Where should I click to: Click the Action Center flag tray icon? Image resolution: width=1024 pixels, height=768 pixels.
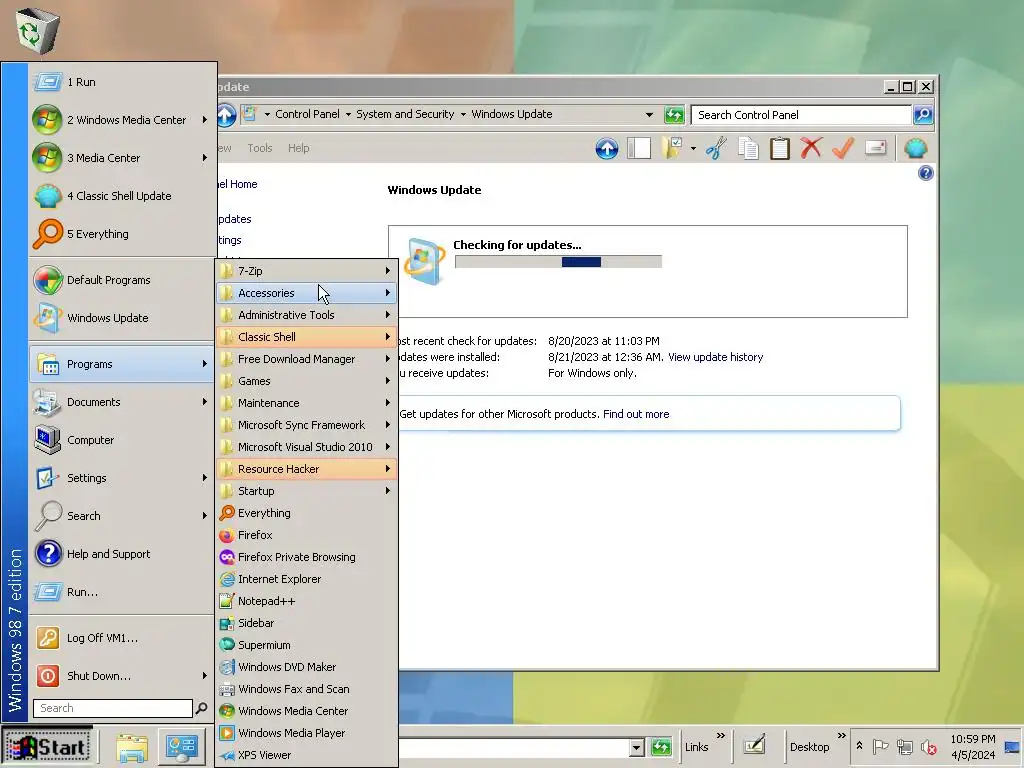click(880, 746)
